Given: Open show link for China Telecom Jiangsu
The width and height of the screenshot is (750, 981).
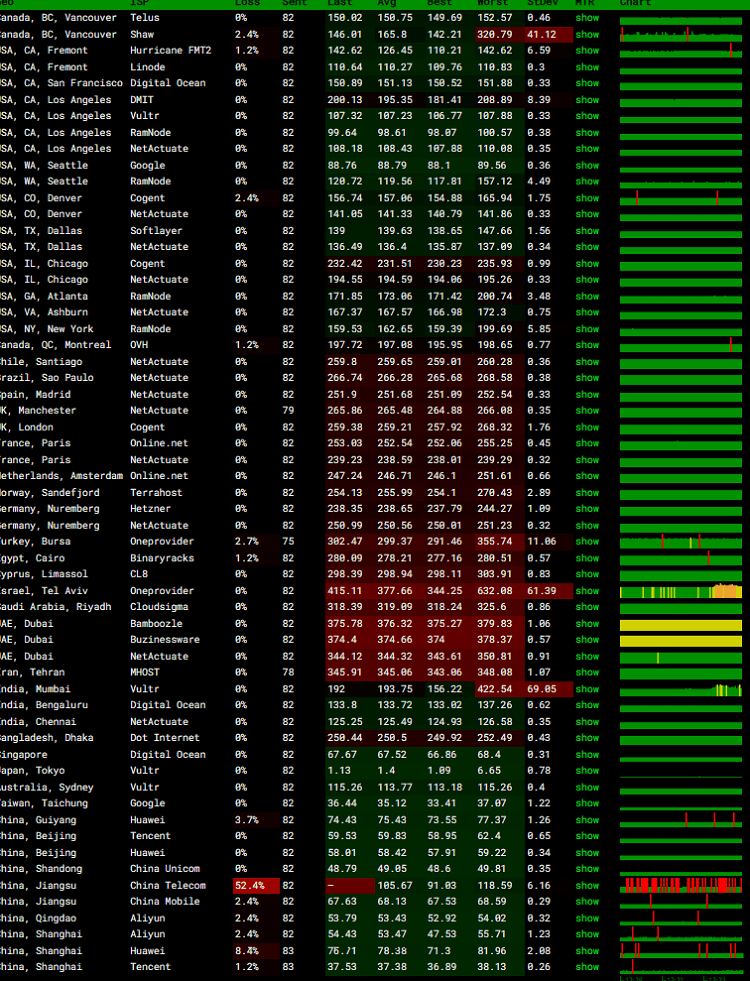Looking at the screenshot, I should [x=587, y=885].
